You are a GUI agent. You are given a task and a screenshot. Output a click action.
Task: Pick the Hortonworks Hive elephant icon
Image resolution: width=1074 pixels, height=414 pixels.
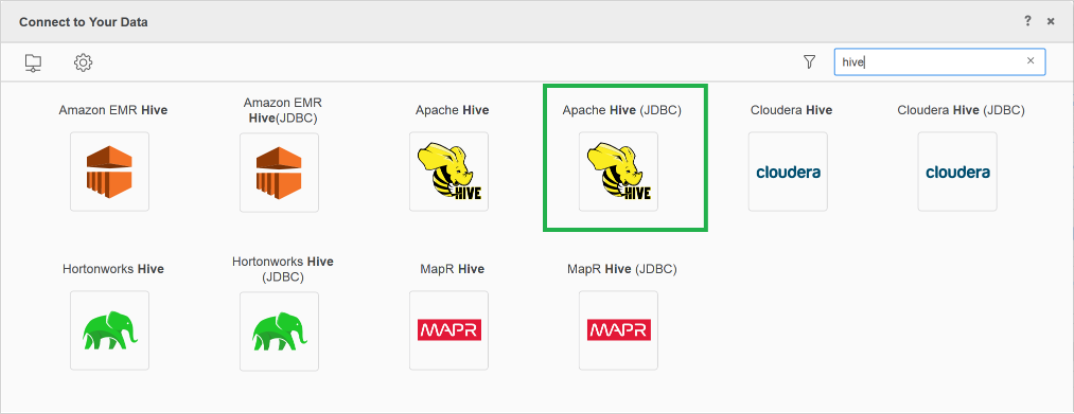110,330
